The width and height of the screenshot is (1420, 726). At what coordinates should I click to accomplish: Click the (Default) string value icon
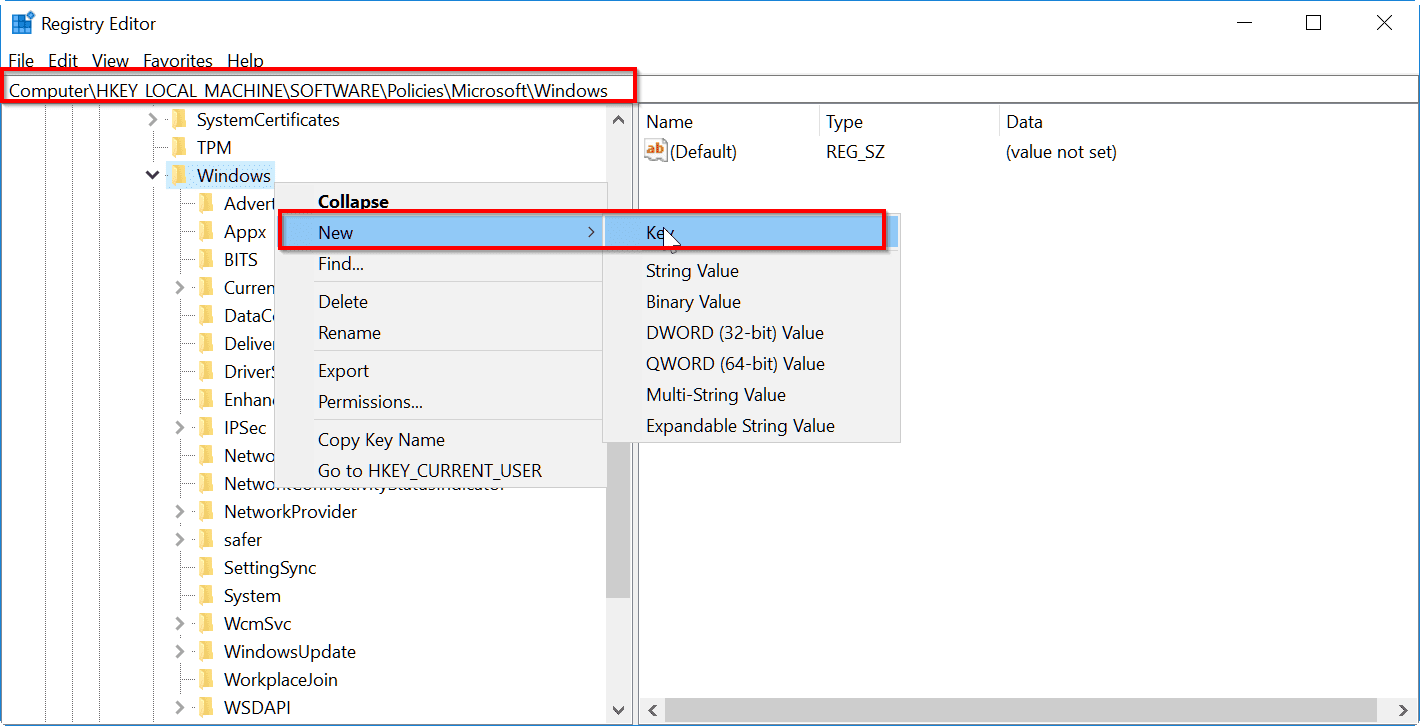656,151
